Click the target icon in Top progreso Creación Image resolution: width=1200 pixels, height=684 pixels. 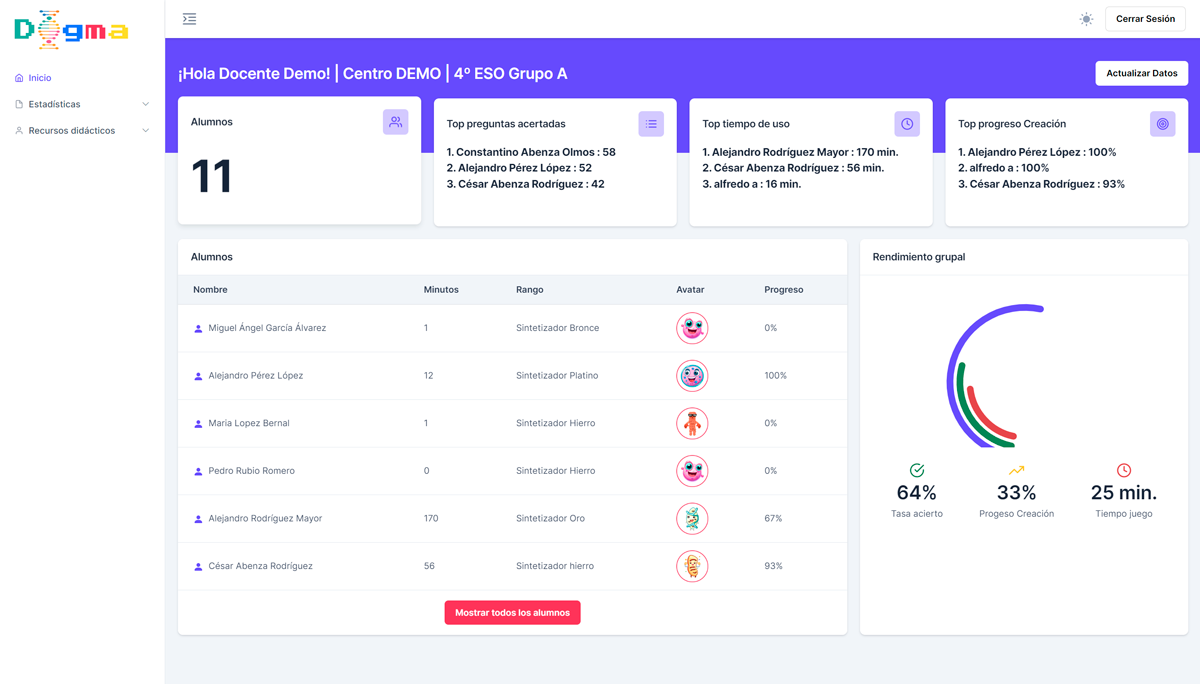click(x=1162, y=124)
